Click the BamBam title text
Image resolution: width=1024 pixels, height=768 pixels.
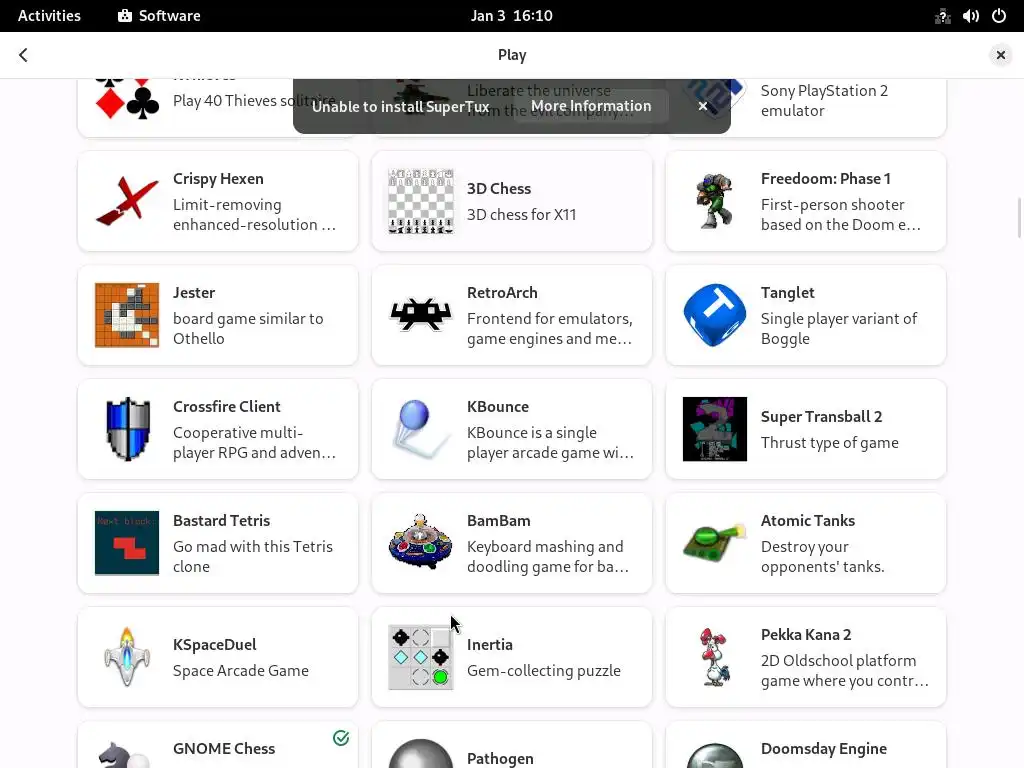pos(498,520)
